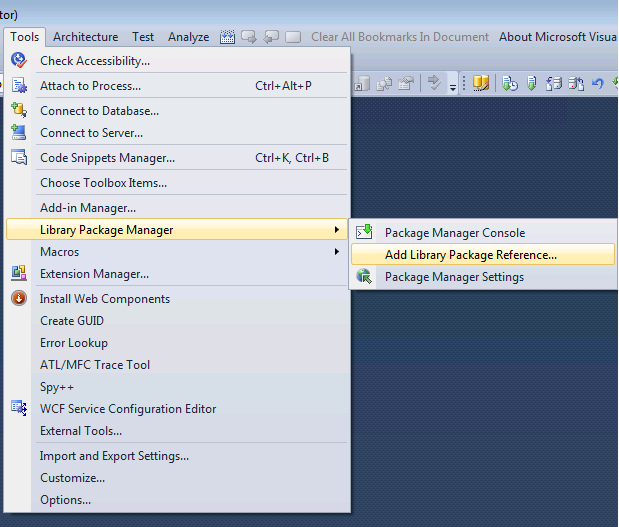619x527 pixels.
Task: Expand the Library Package Manager submenu arrow
Action: pos(336,230)
